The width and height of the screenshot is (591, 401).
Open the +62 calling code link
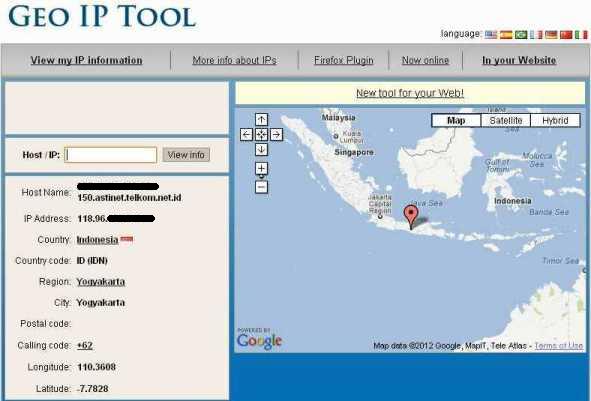click(85, 346)
